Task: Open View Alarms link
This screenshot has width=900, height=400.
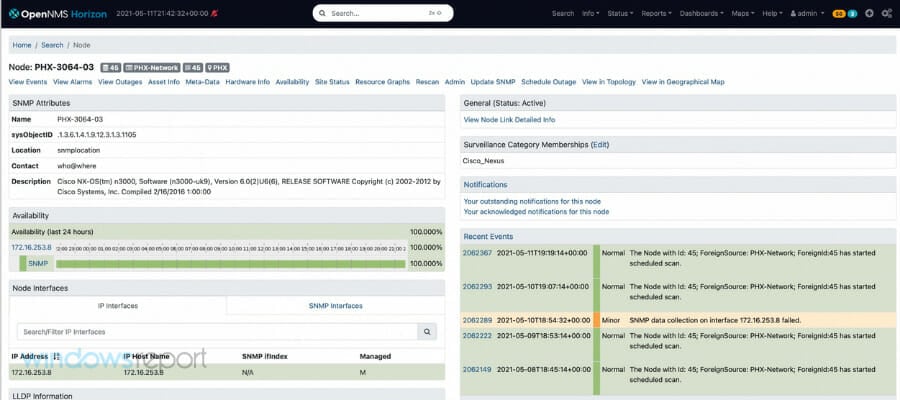Action: [72, 82]
